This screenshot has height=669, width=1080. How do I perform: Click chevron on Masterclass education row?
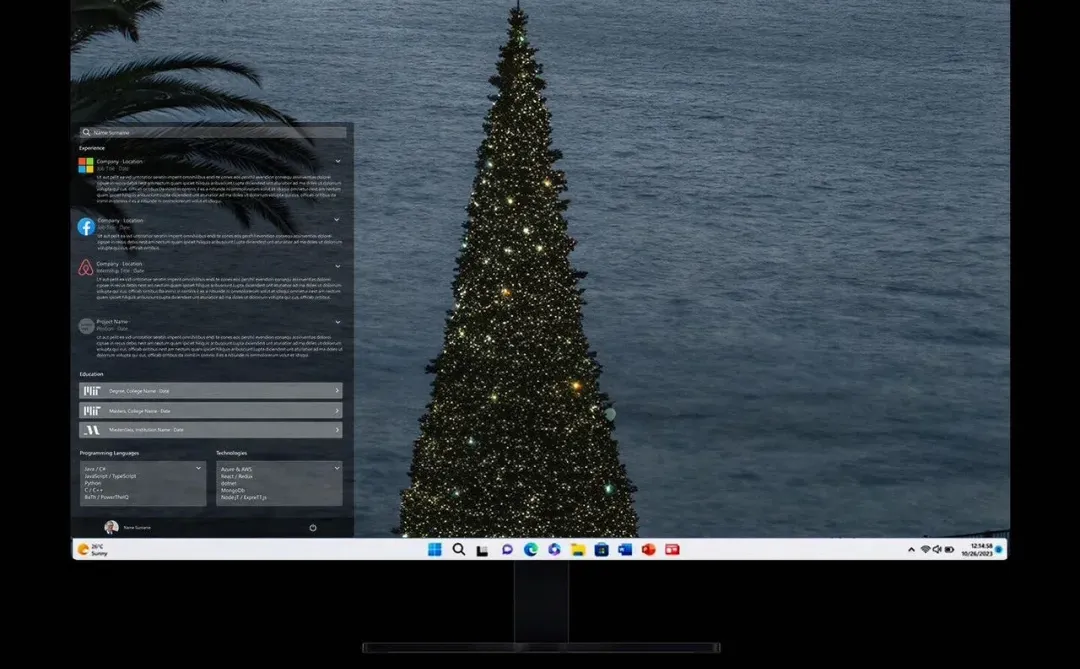[337, 430]
